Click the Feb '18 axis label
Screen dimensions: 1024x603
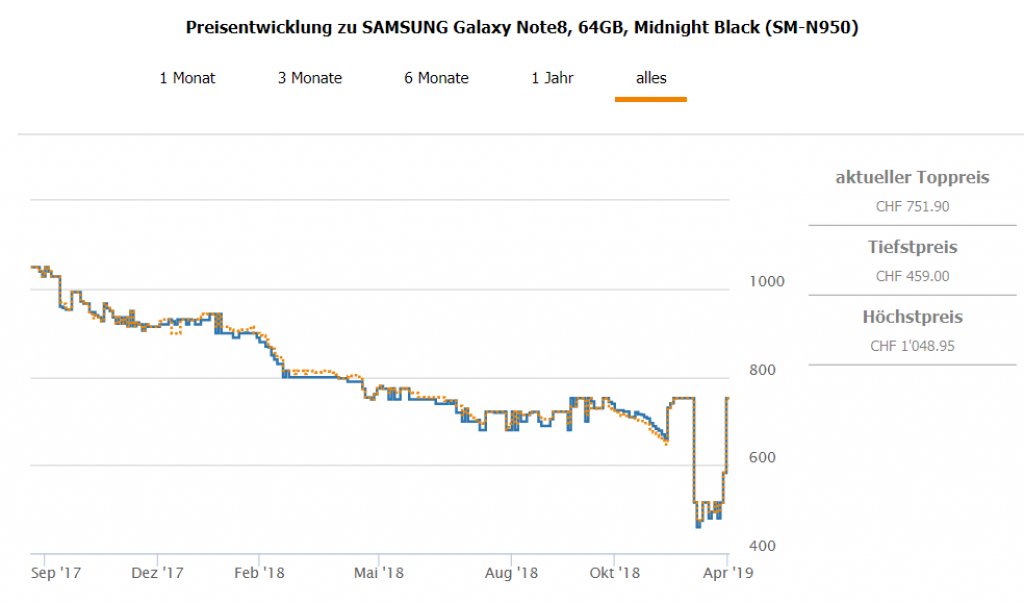pyautogui.click(x=258, y=574)
